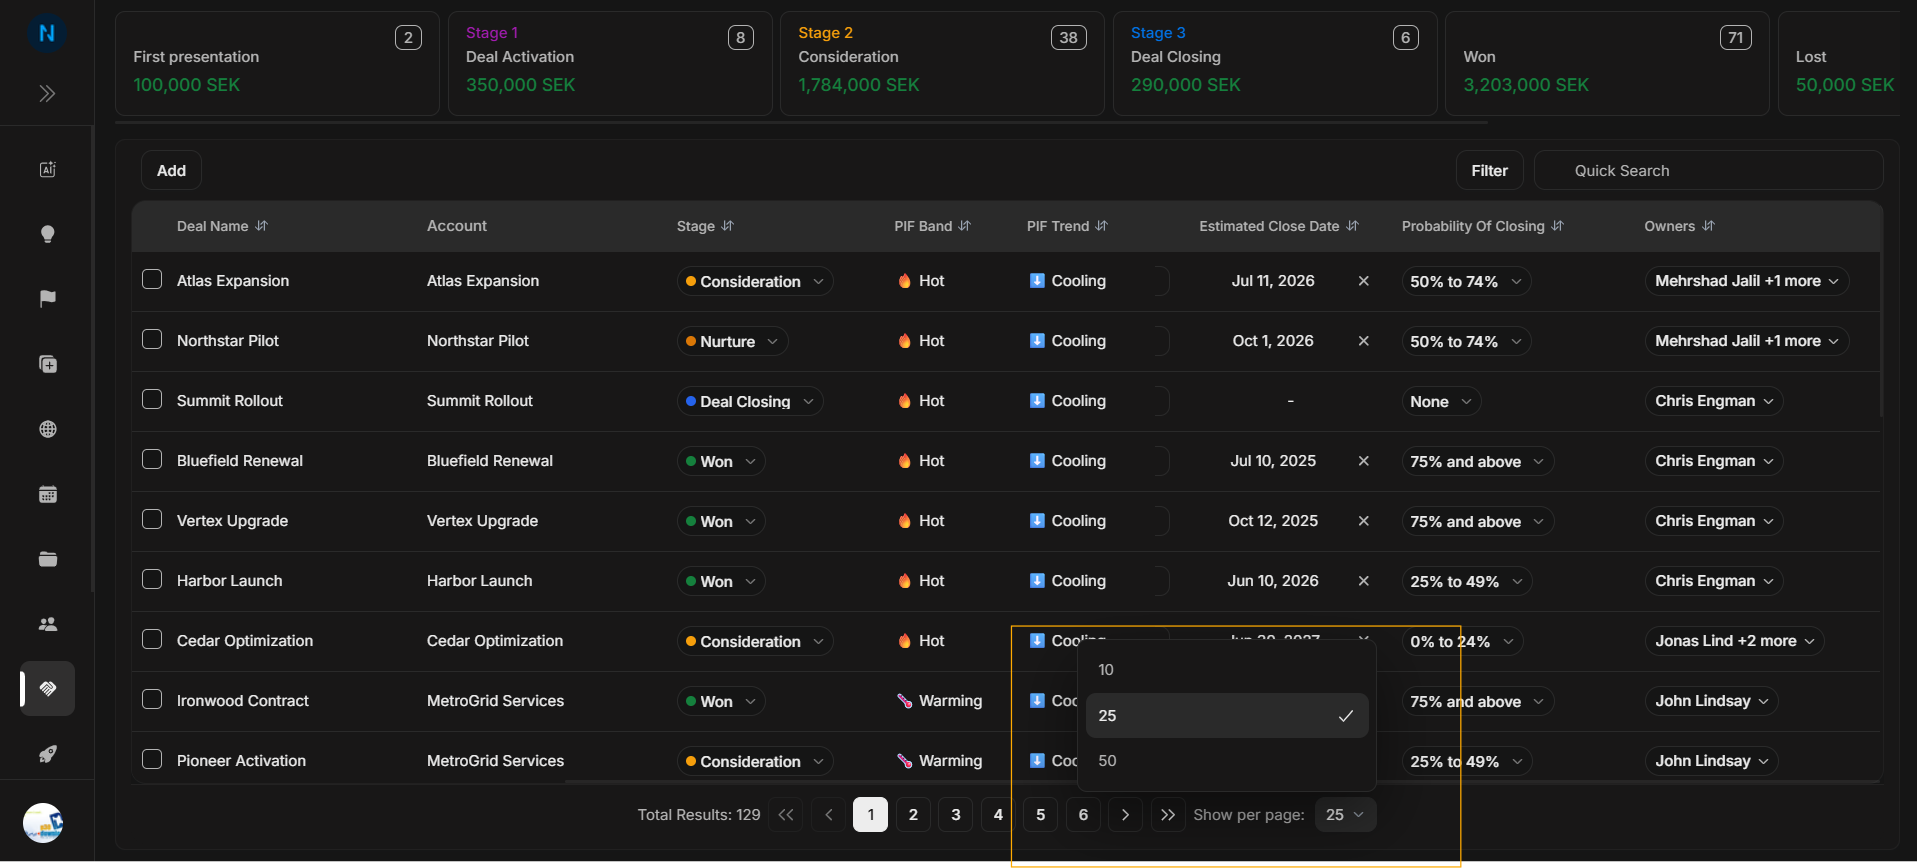Open the calendar sidebar icon
Viewport: 1917px width, 868px height.
point(47,494)
